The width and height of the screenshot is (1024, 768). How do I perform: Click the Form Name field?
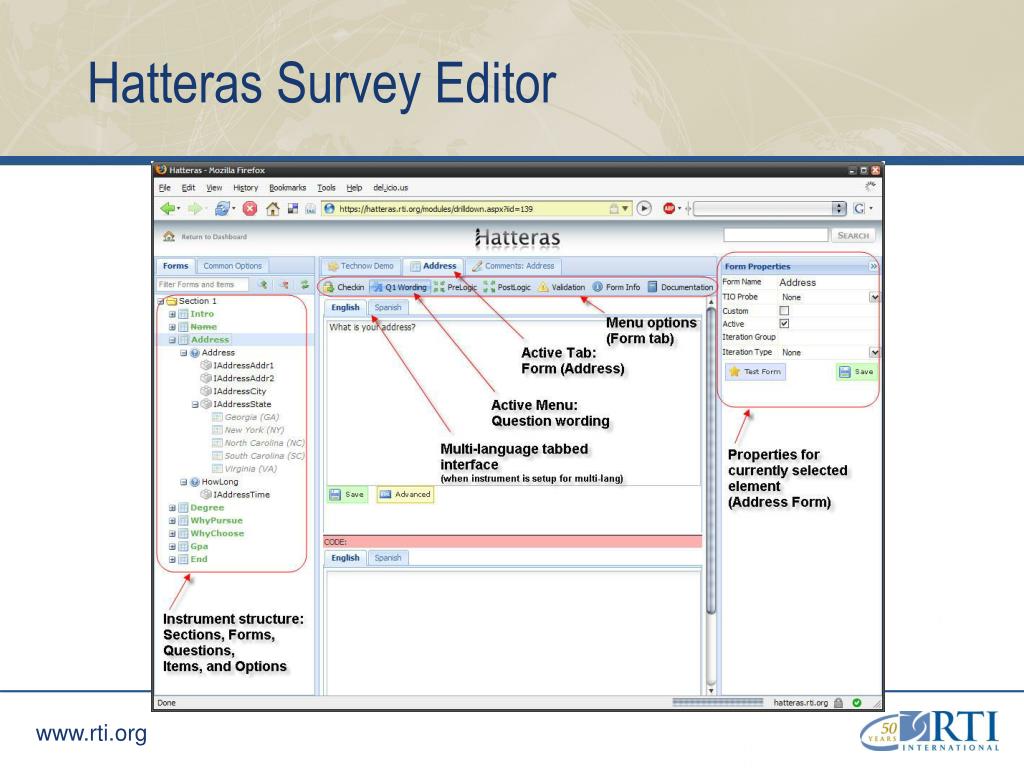point(827,282)
